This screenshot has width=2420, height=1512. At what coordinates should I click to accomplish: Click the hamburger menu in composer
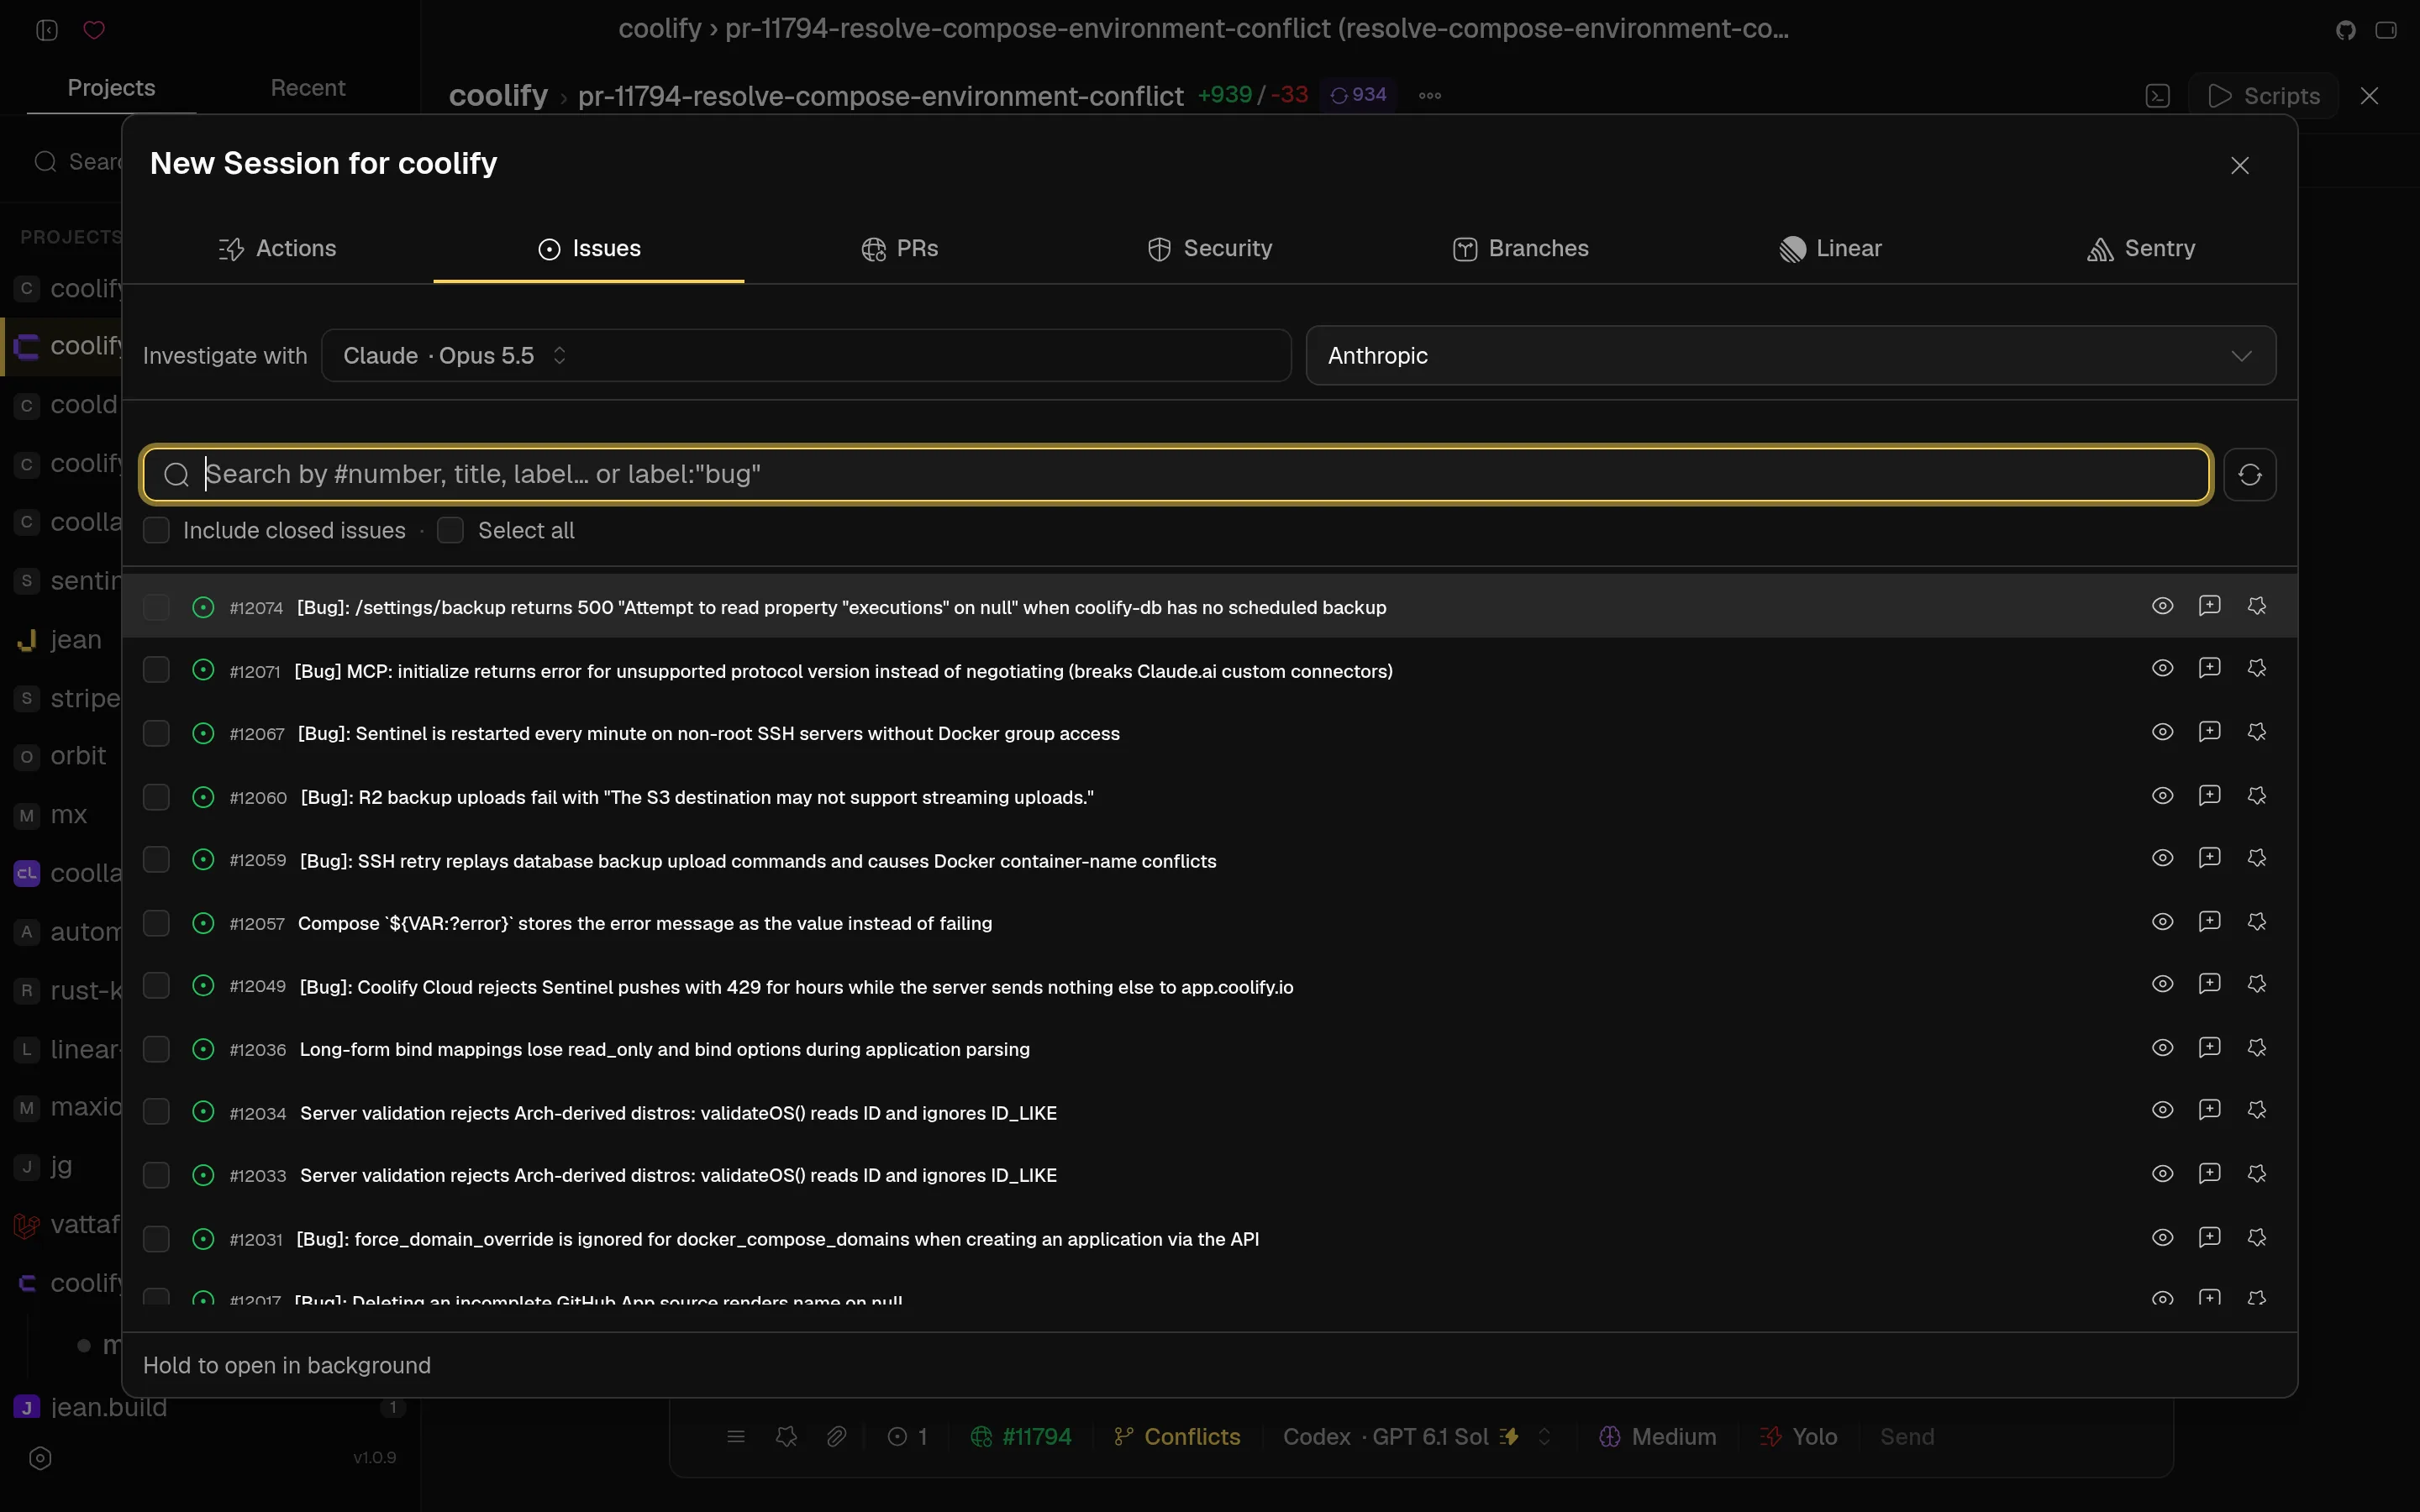(736, 1437)
